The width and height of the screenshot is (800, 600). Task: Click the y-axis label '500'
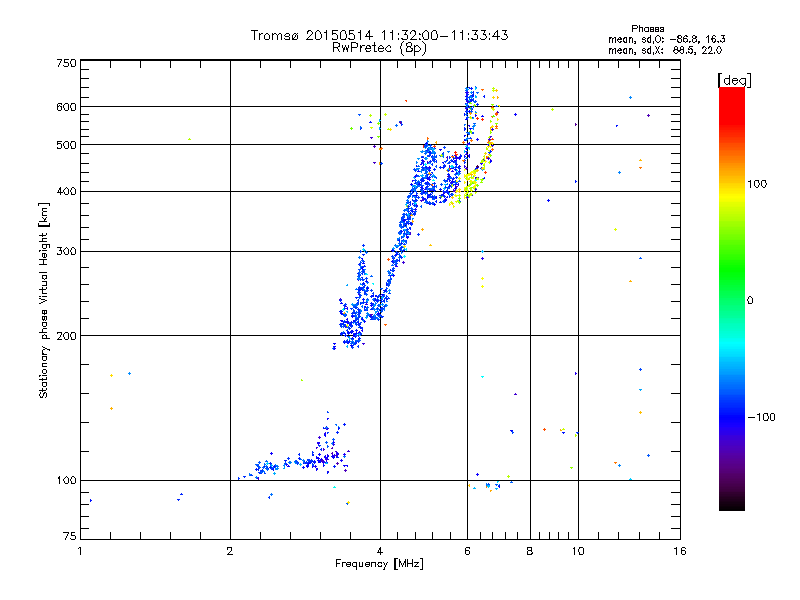pyautogui.click(x=66, y=145)
